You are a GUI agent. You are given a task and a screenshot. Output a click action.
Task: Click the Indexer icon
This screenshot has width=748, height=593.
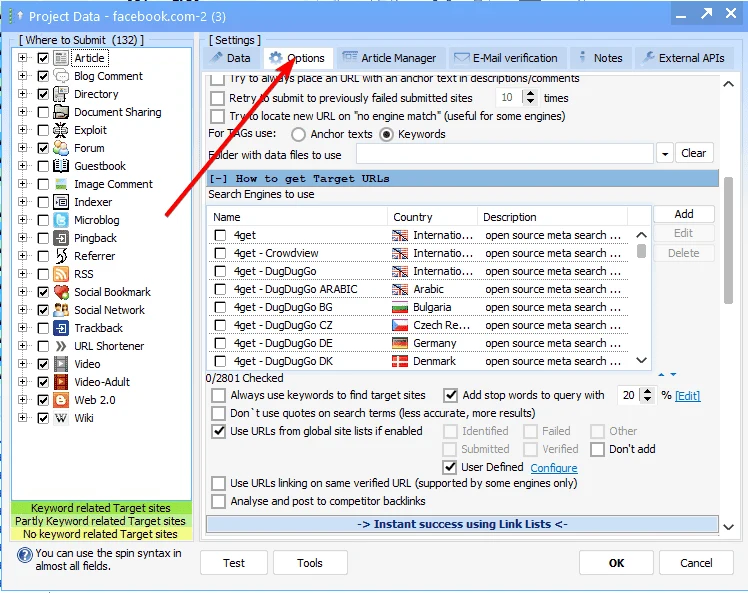61,202
